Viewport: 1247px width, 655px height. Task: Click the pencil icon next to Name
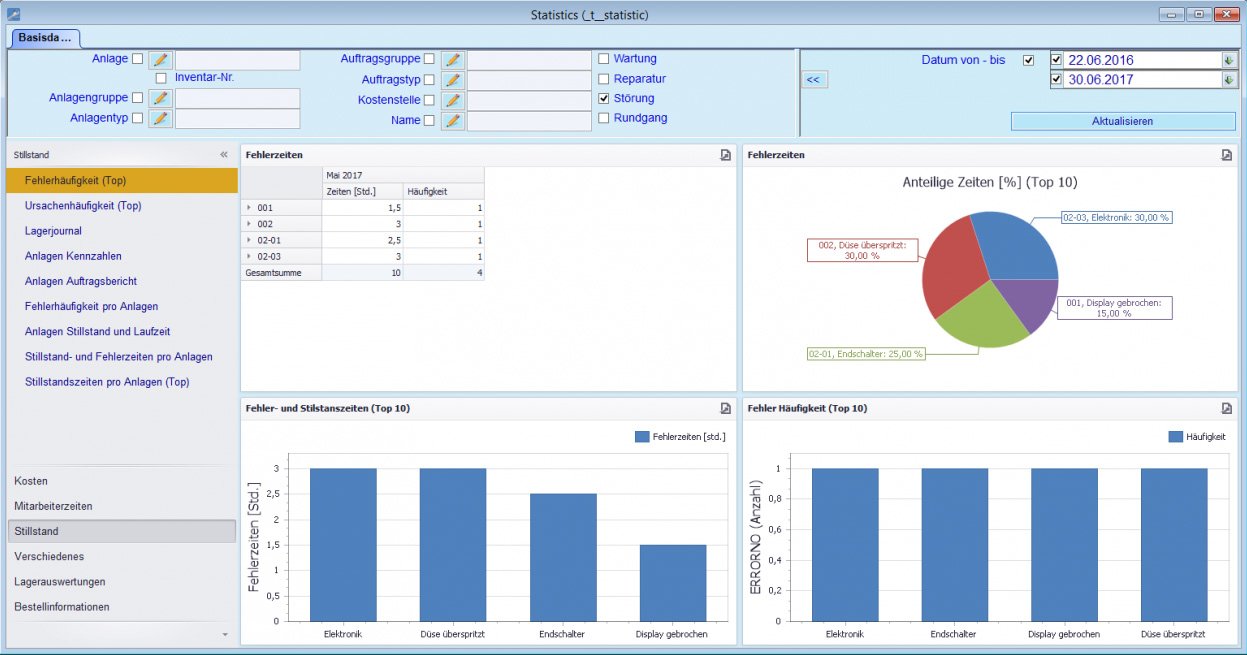coord(452,121)
